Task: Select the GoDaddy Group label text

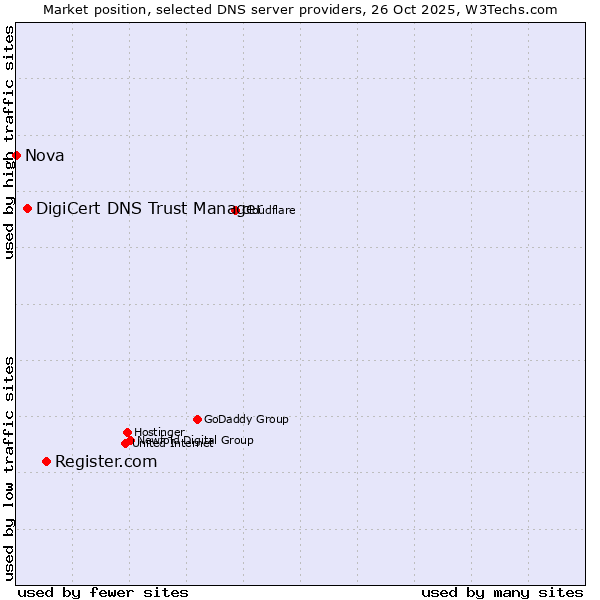Action: pyautogui.click(x=246, y=419)
